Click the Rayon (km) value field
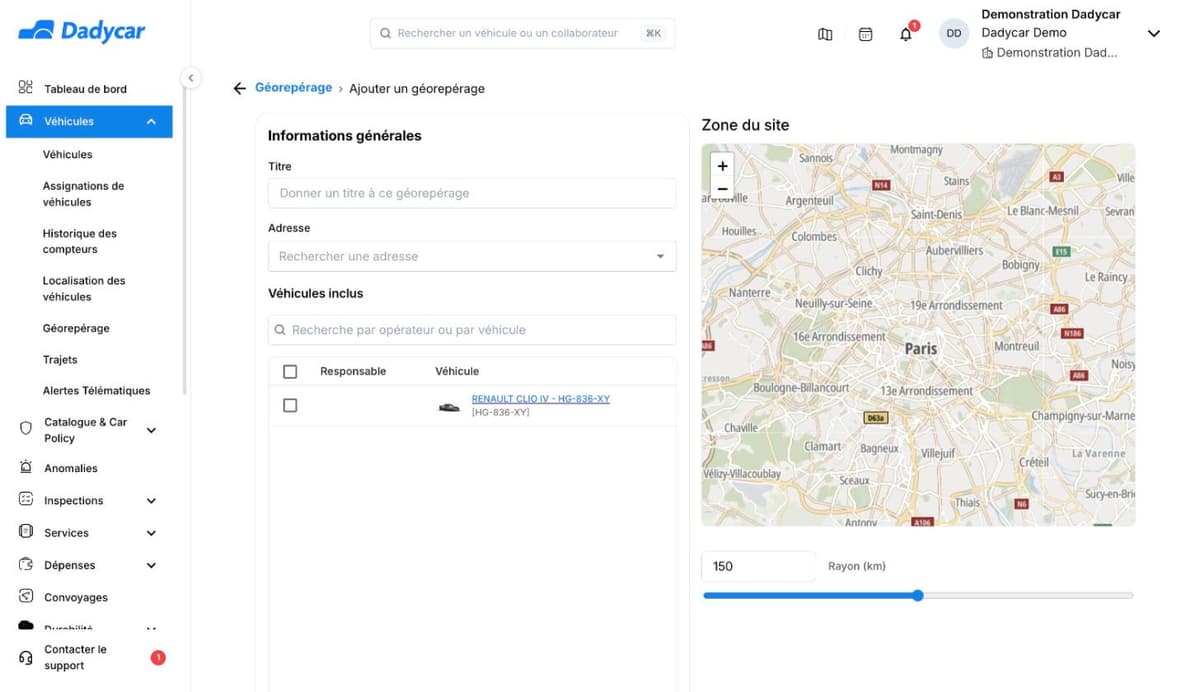This screenshot has height=692, width=1200. [x=759, y=566]
